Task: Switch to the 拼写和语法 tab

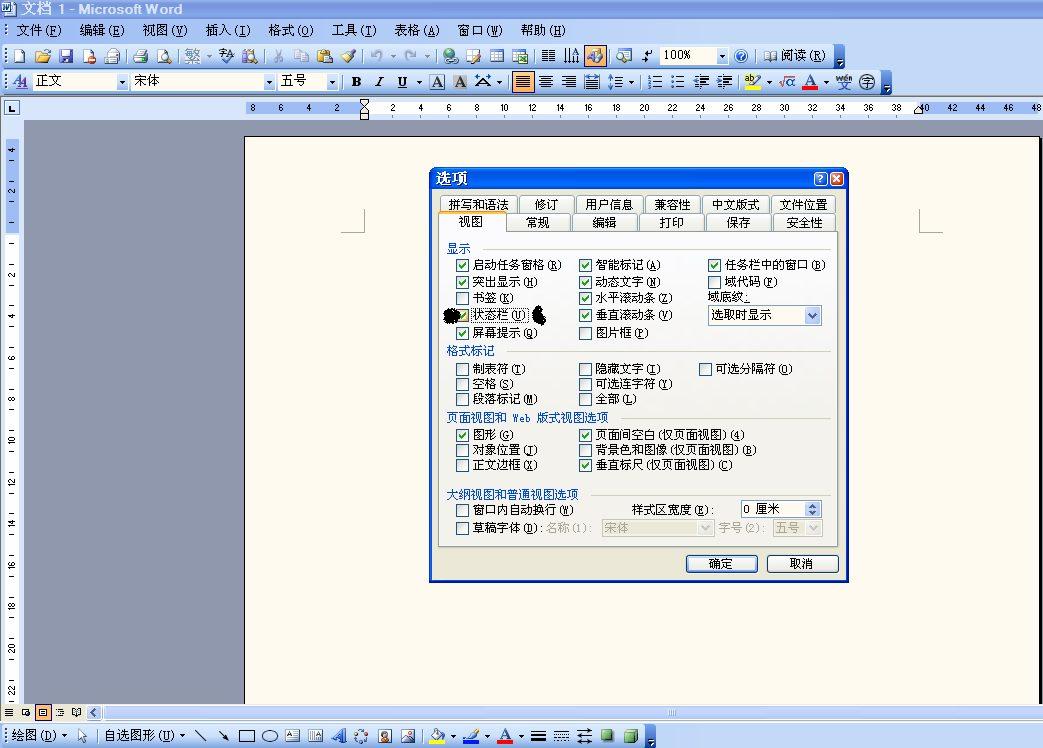Action: (x=478, y=205)
